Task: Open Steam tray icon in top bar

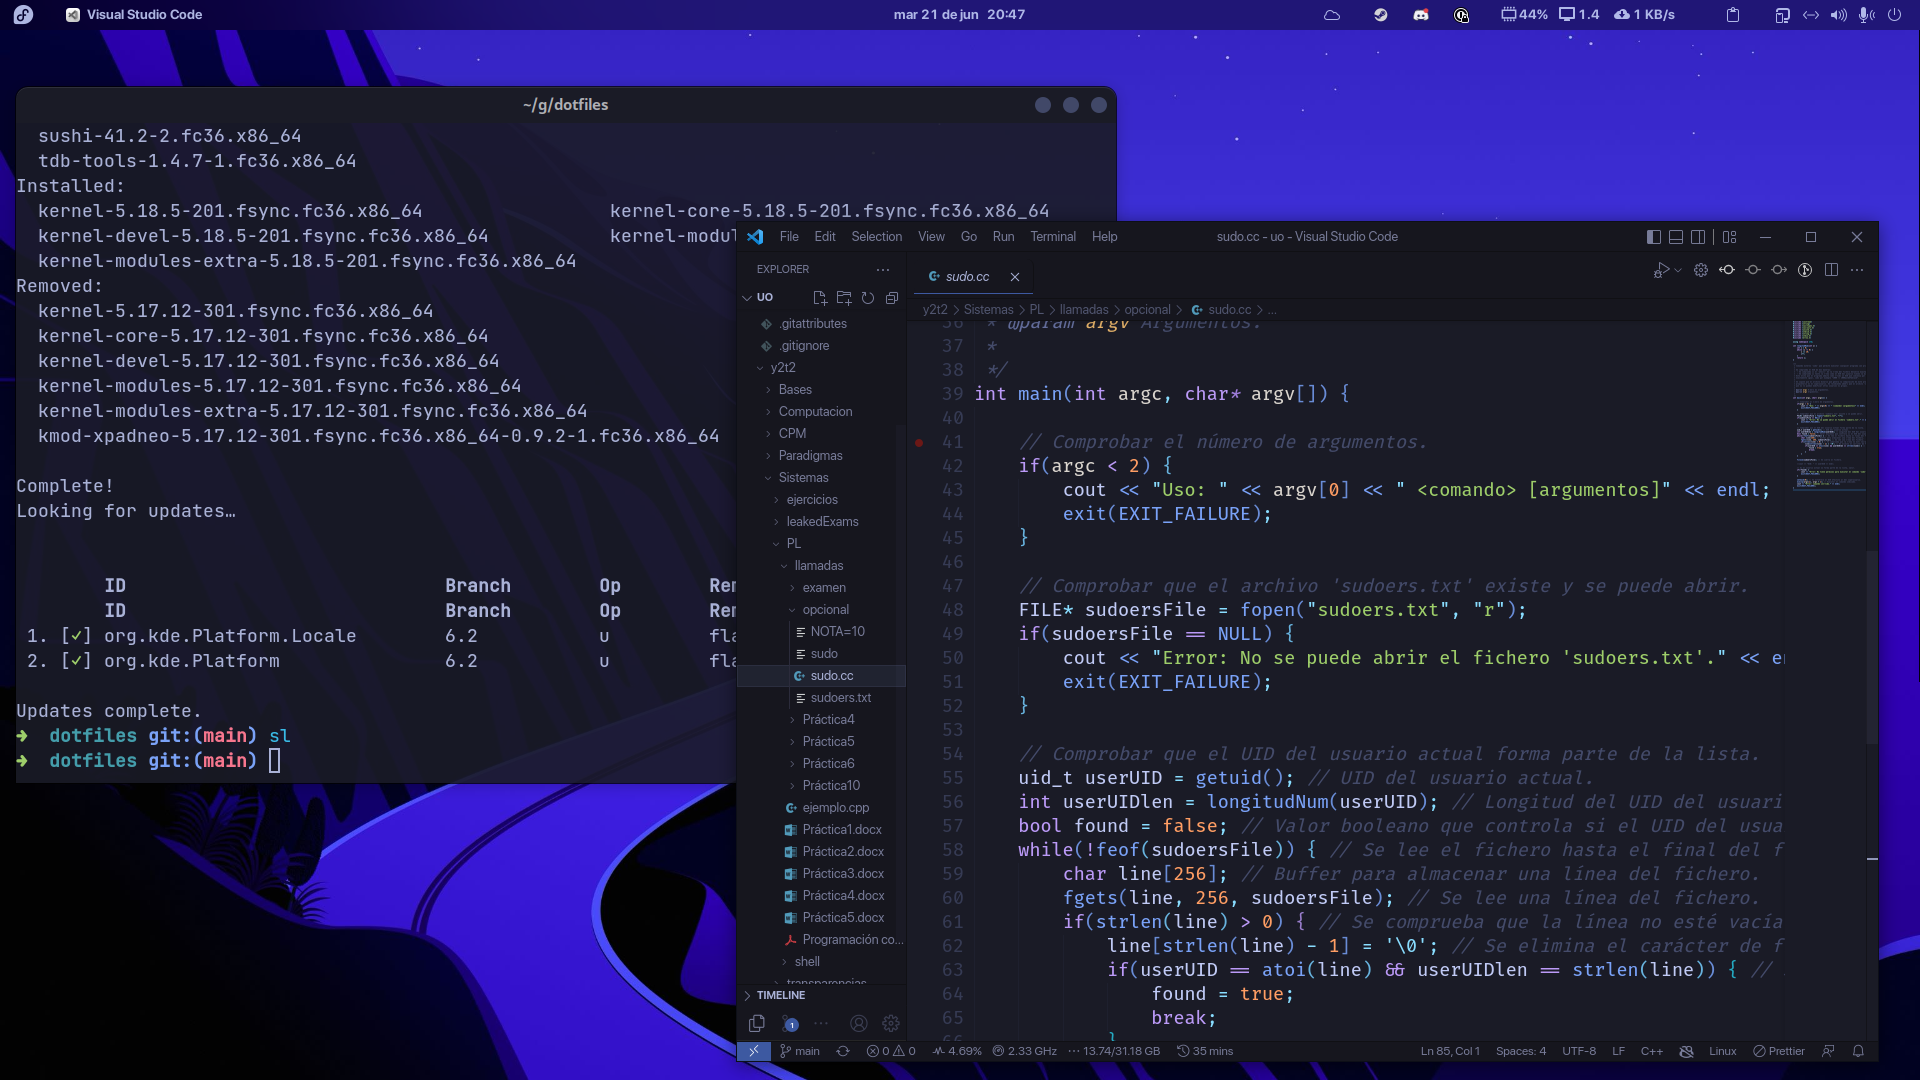Action: coord(1380,15)
